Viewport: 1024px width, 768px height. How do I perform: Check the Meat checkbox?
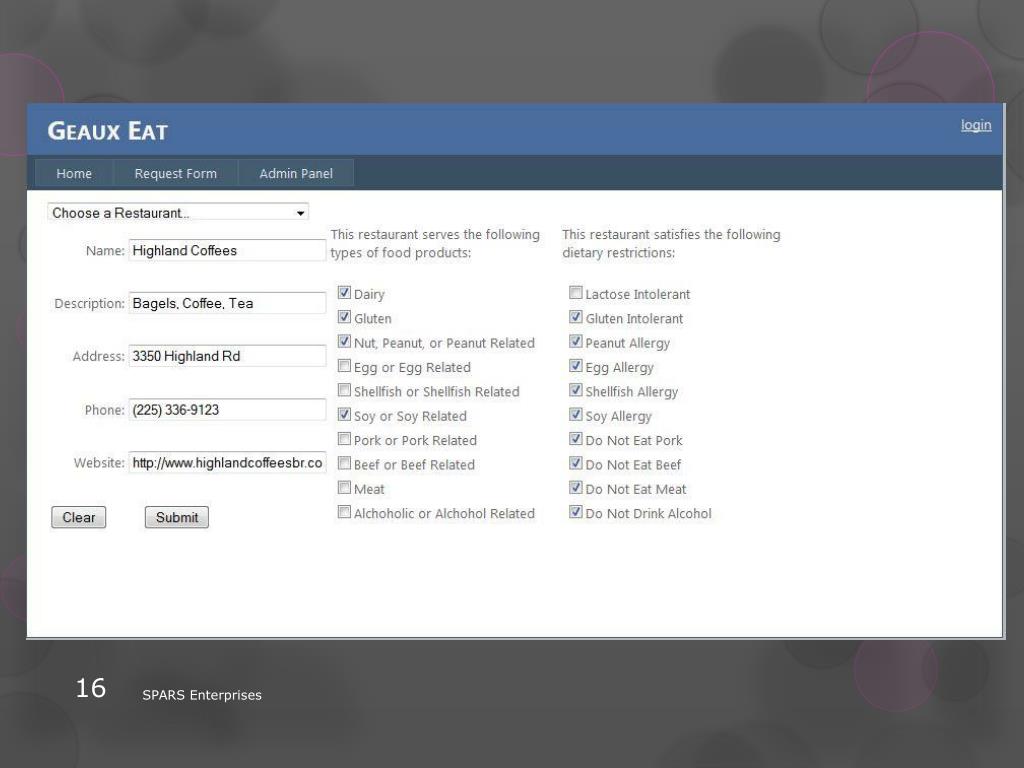coord(344,487)
